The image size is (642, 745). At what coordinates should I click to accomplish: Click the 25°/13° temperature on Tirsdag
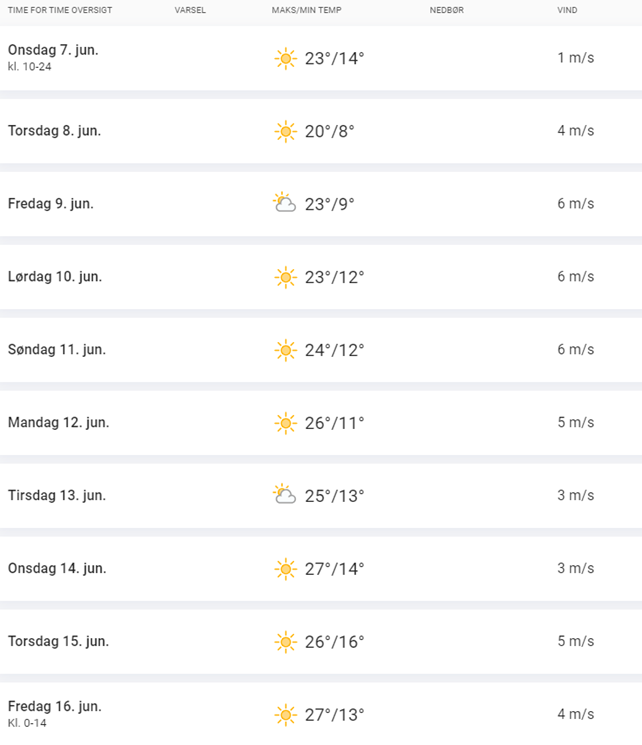pos(334,496)
